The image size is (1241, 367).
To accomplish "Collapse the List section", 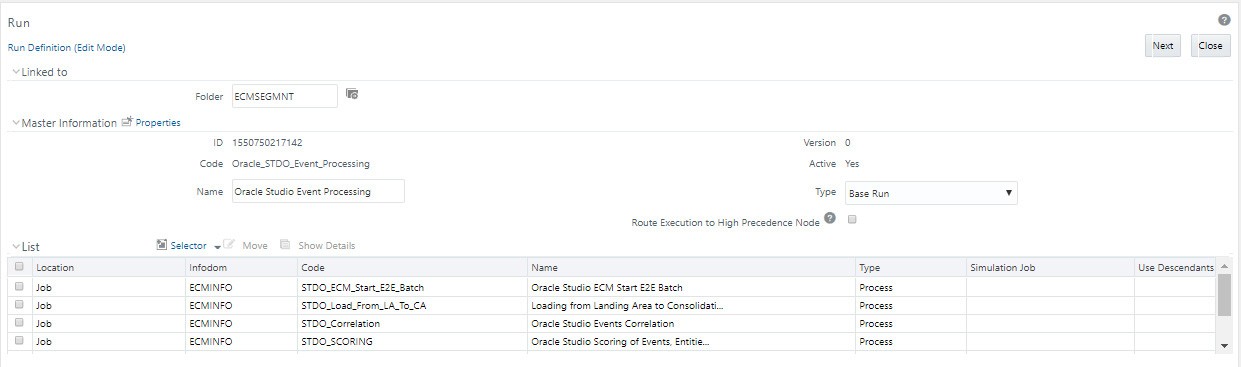I will 15,246.
